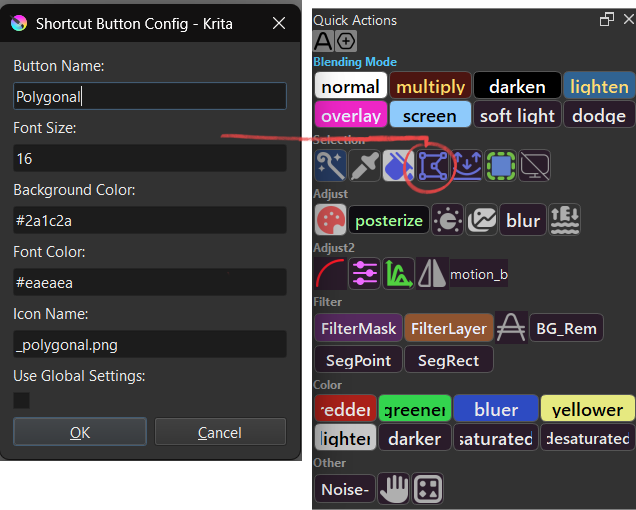
Task: Click Cancel in Shortcut Button Config
Action: 220,432
